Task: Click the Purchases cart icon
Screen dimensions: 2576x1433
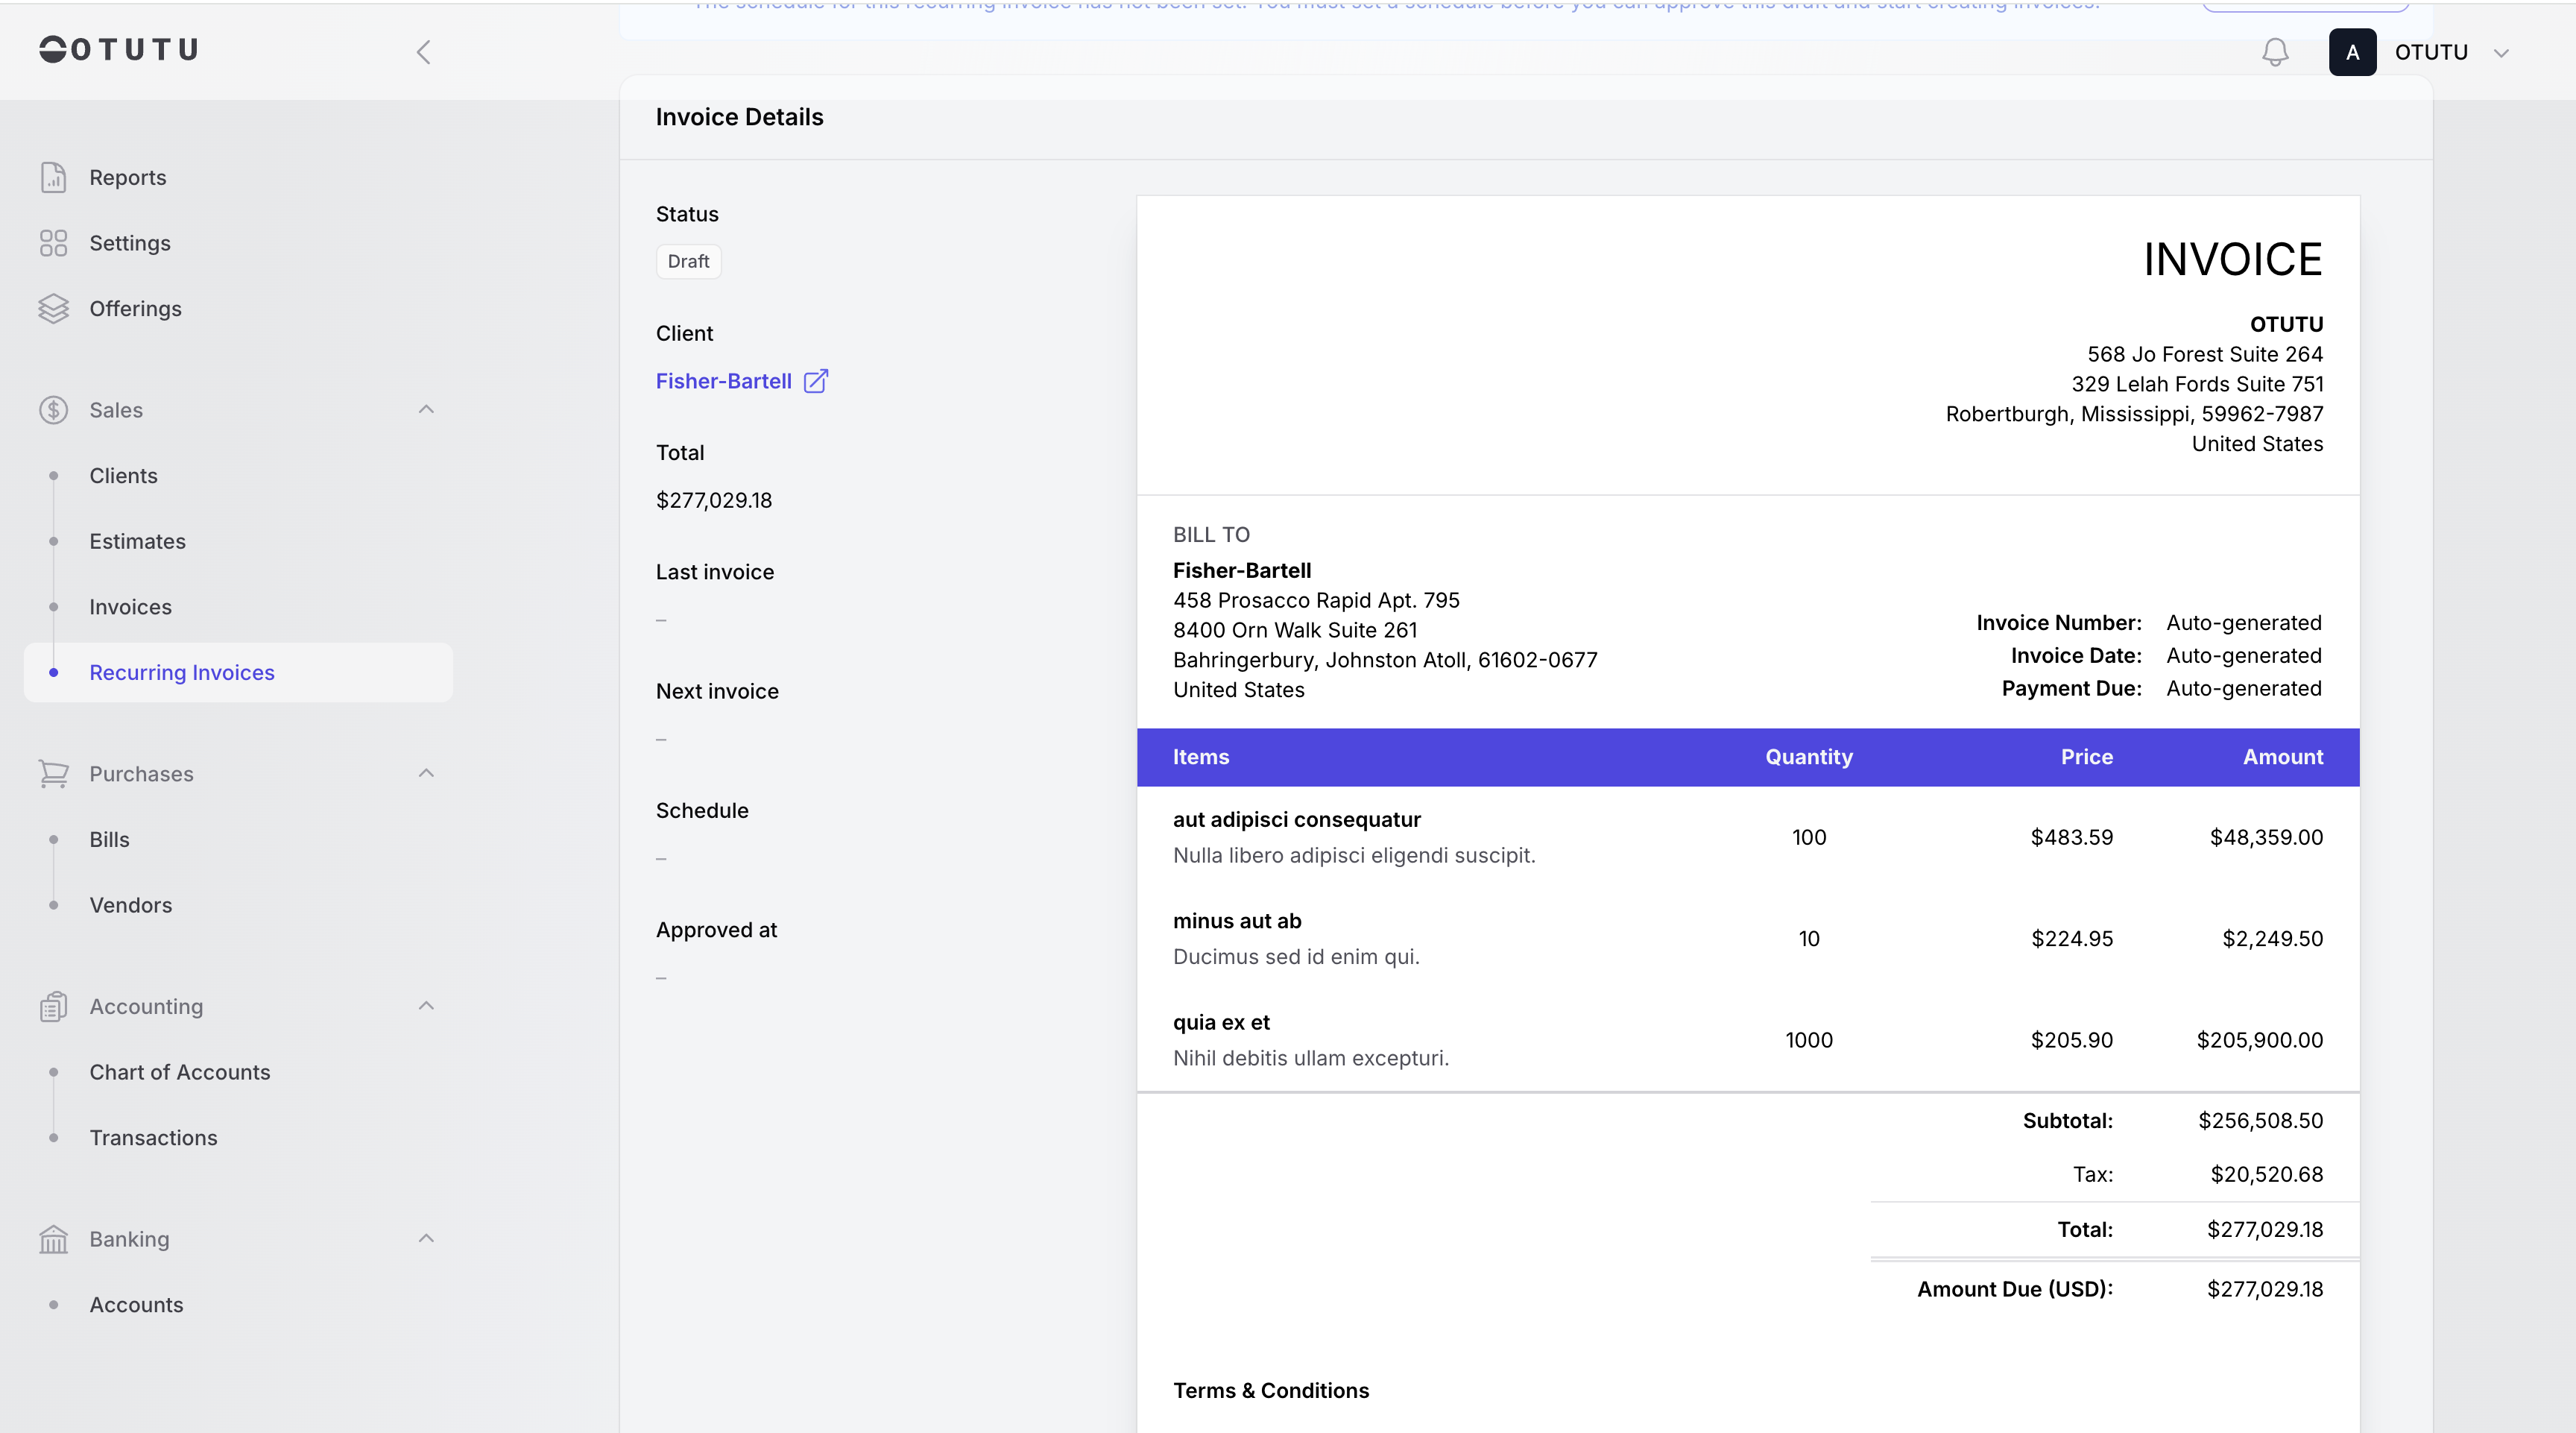Action: (x=53, y=774)
